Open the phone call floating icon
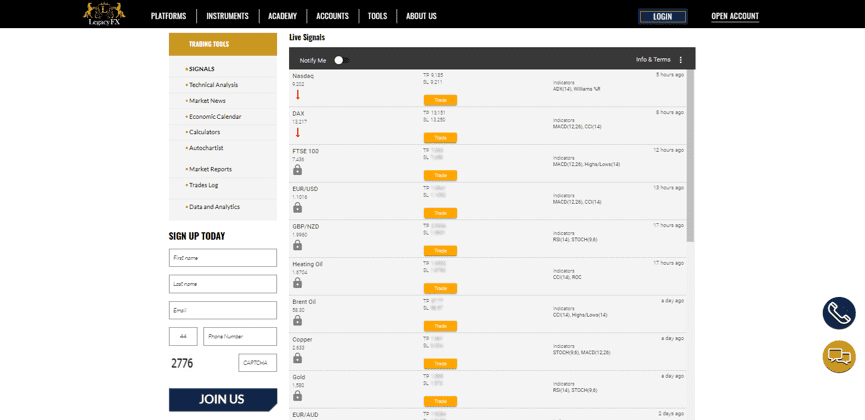The image size is (865, 420). coord(839,313)
